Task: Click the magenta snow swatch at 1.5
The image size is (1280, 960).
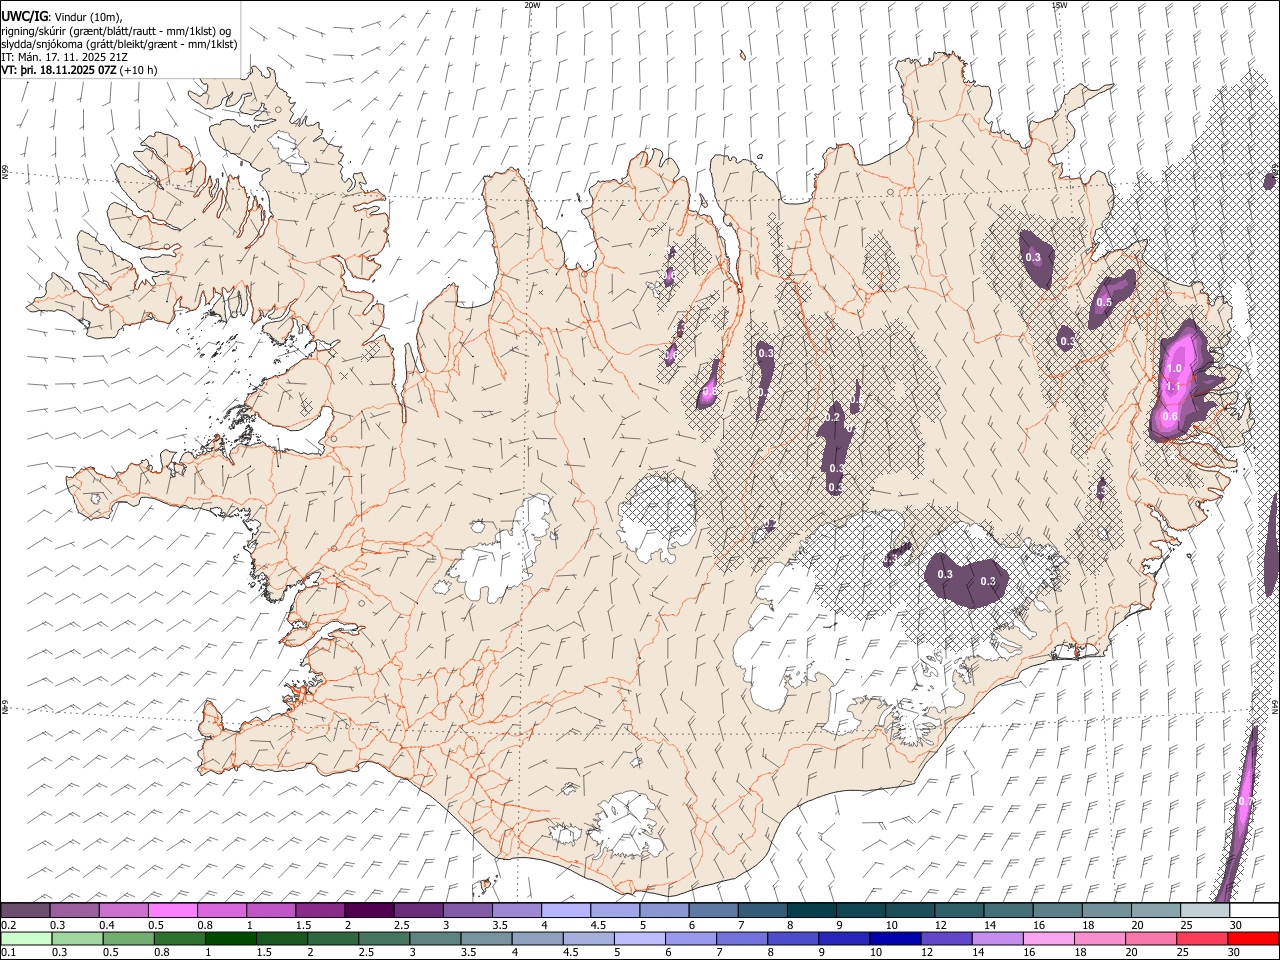Action: click(x=320, y=911)
